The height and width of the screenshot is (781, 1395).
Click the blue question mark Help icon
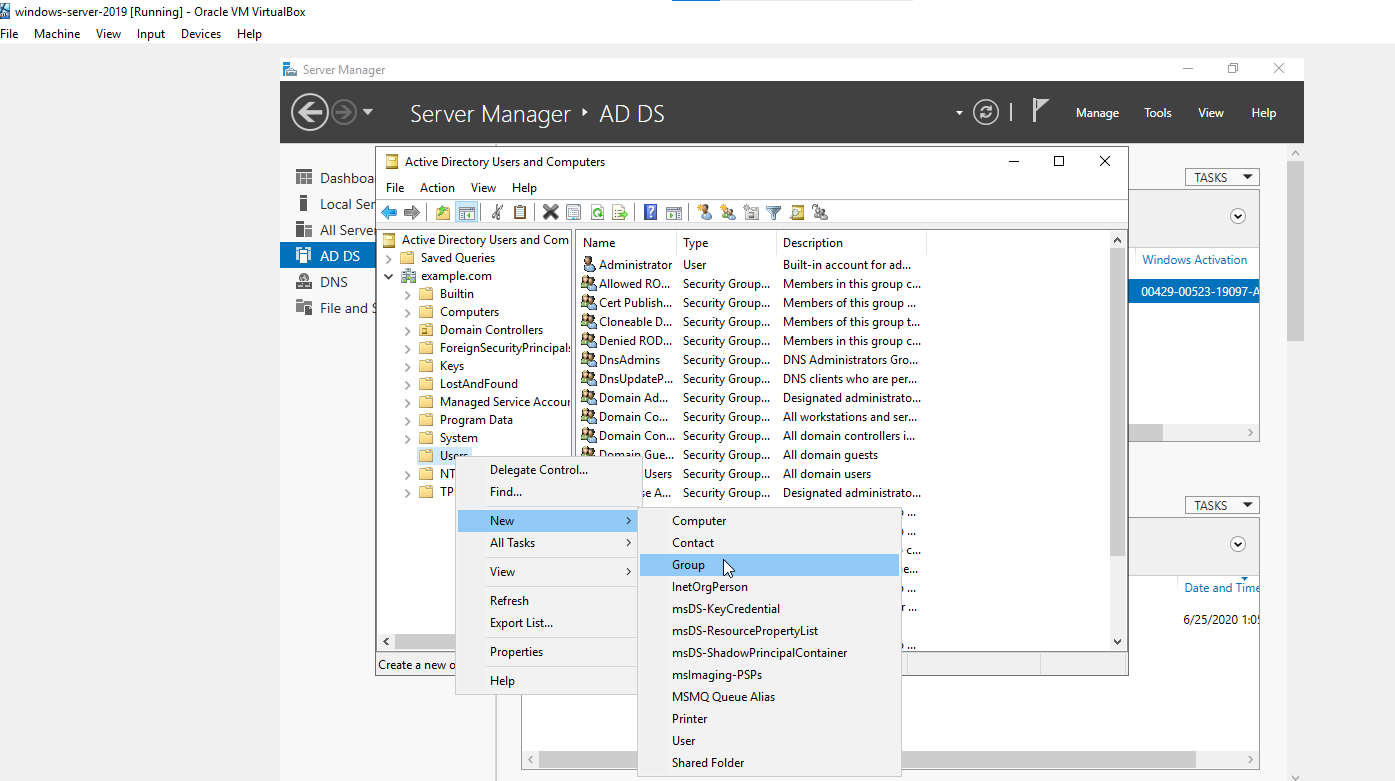click(651, 212)
